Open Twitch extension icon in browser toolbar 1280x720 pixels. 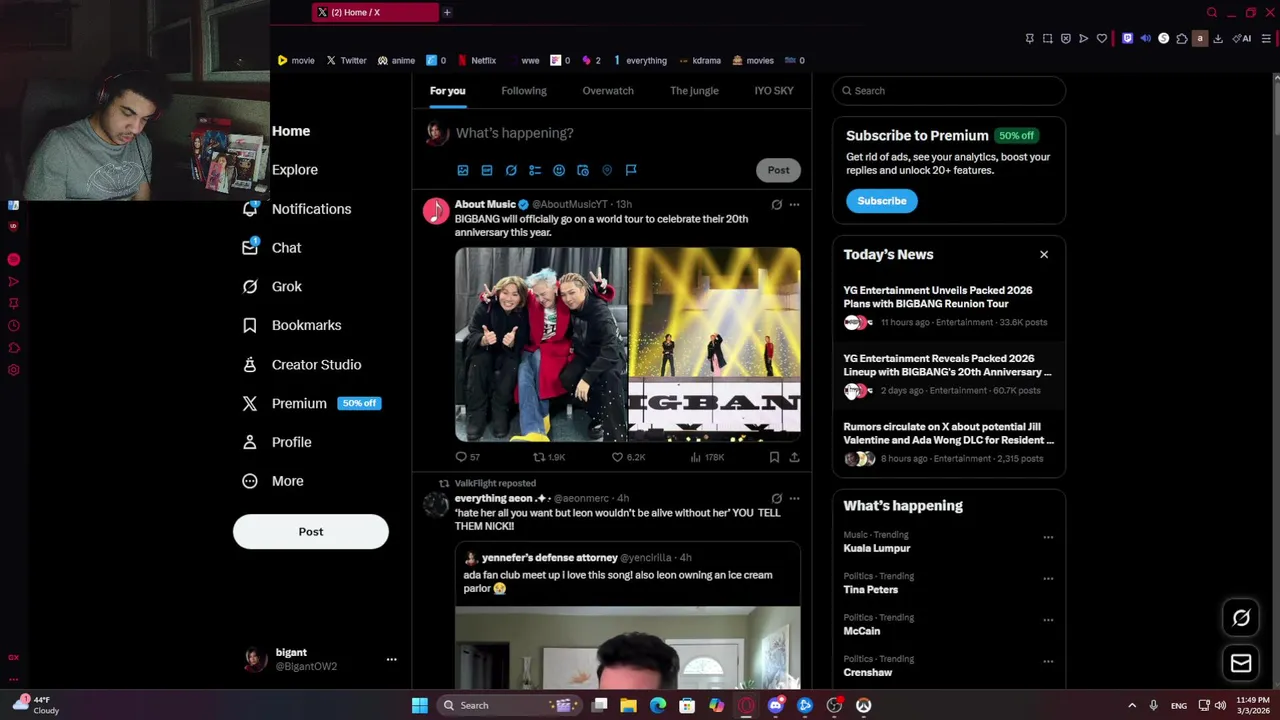[1127, 39]
